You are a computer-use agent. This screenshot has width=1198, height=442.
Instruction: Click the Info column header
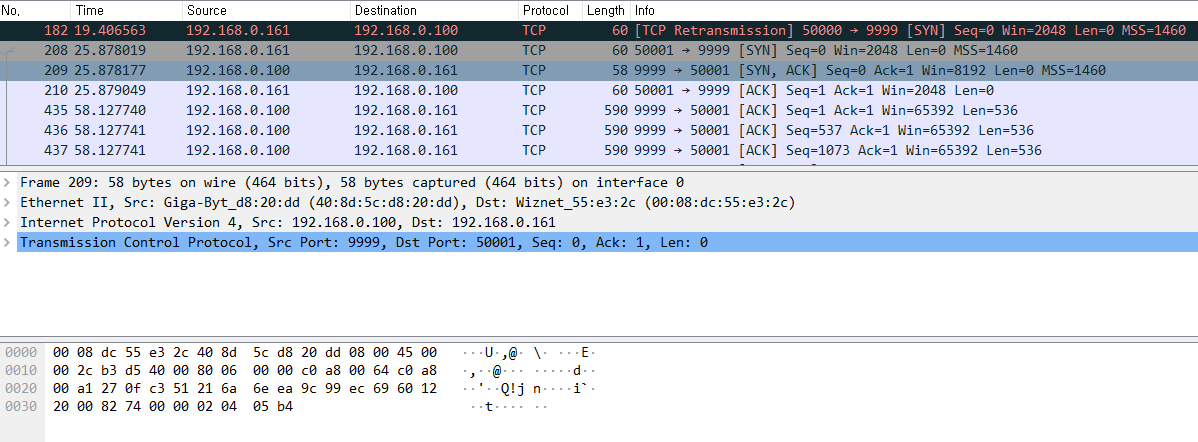pyautogui.click(x=914, y=11)
